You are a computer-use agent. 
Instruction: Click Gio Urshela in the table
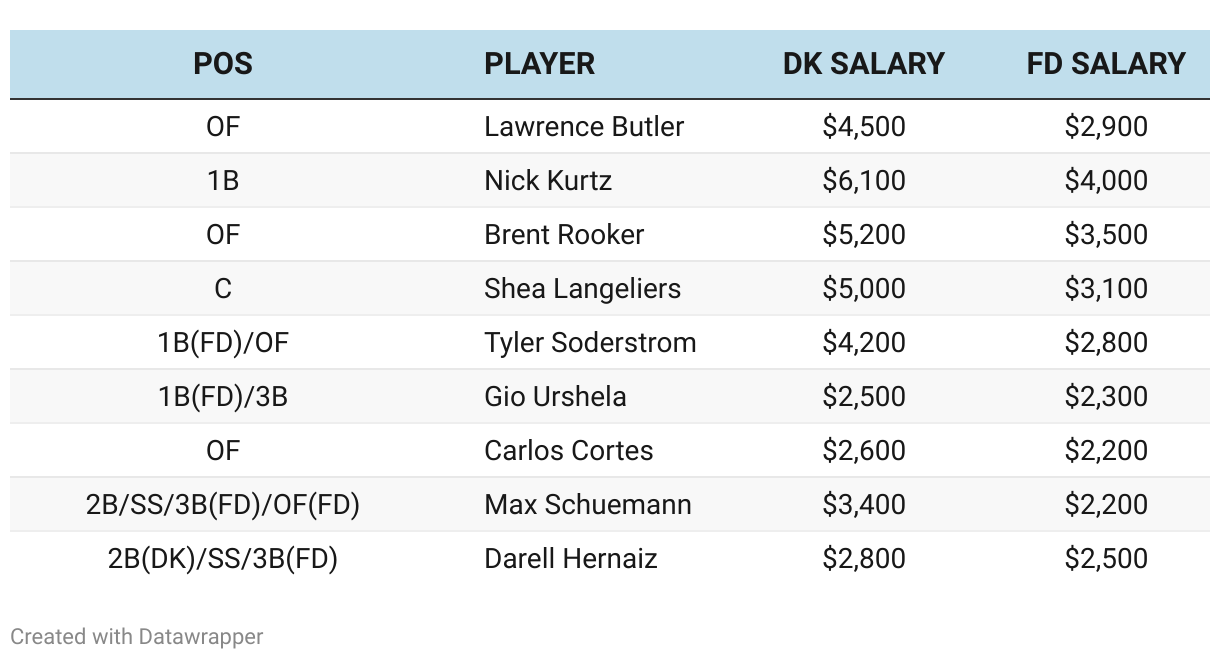tap(555, 397)
